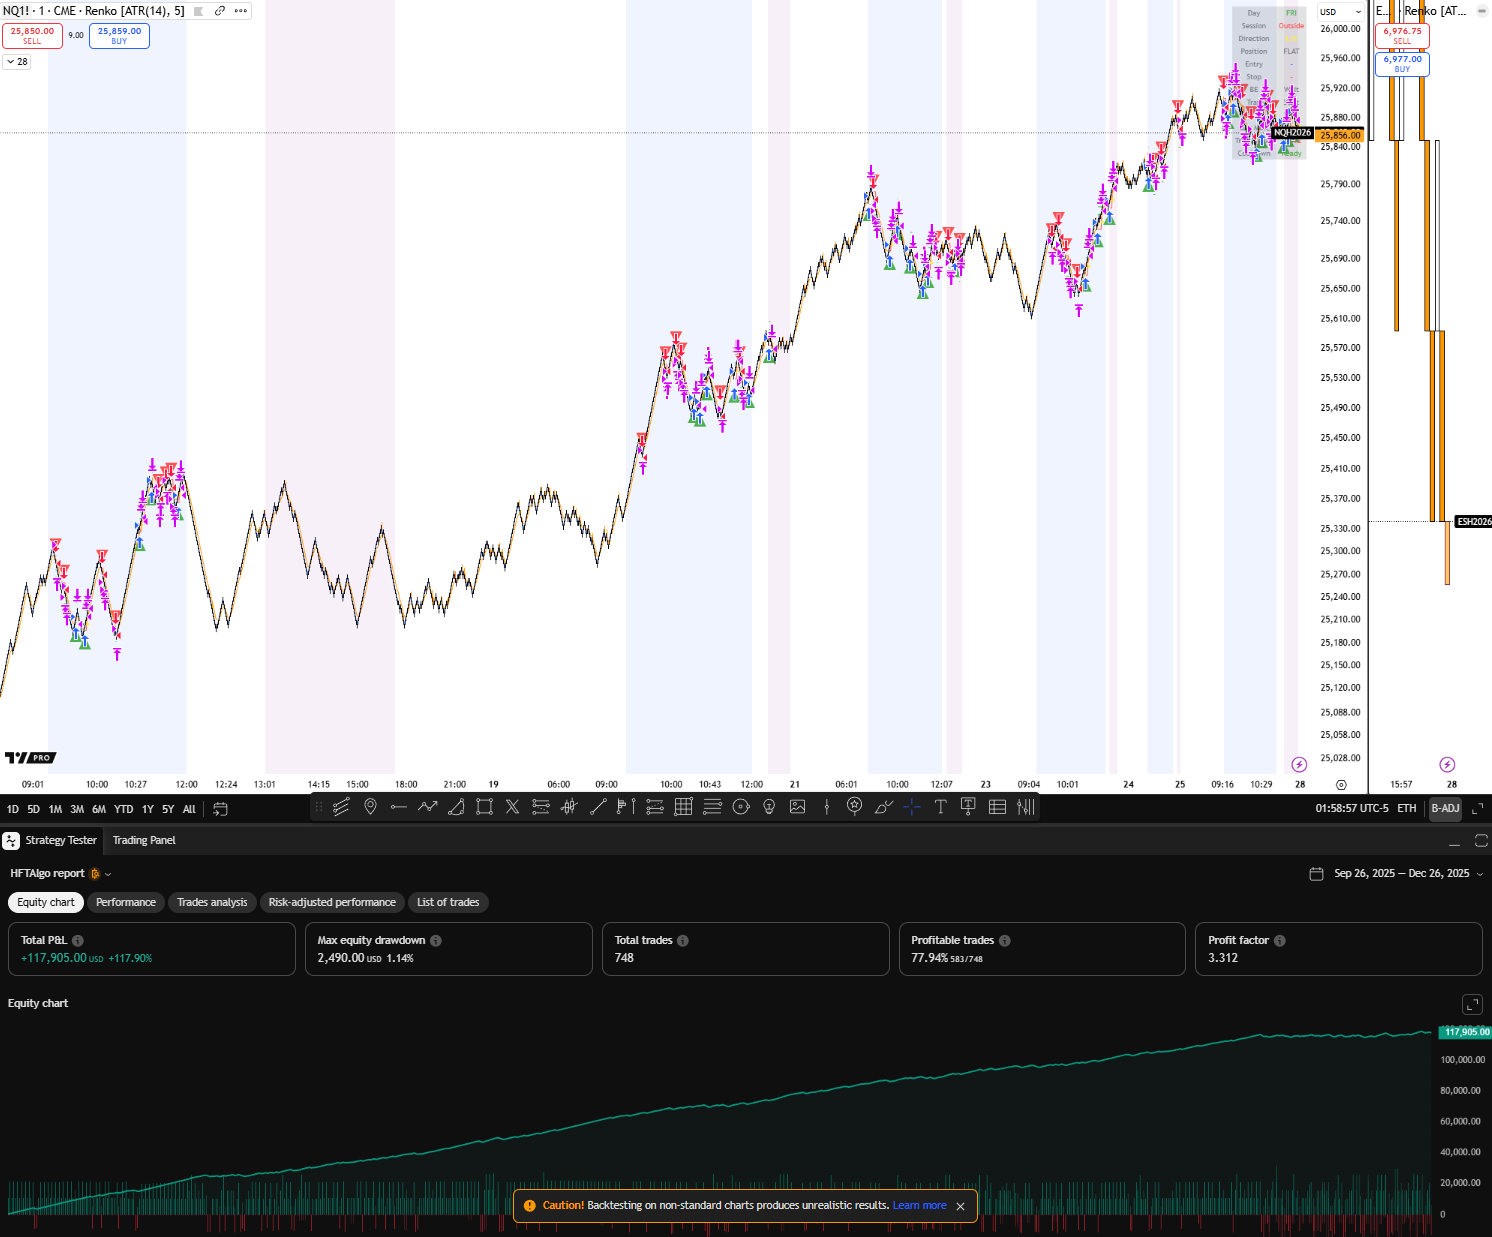The height and width of the screenshot is (1237, 1492).
Task: Open the emoji/stickers tool
Action: [x=855, y=807]
